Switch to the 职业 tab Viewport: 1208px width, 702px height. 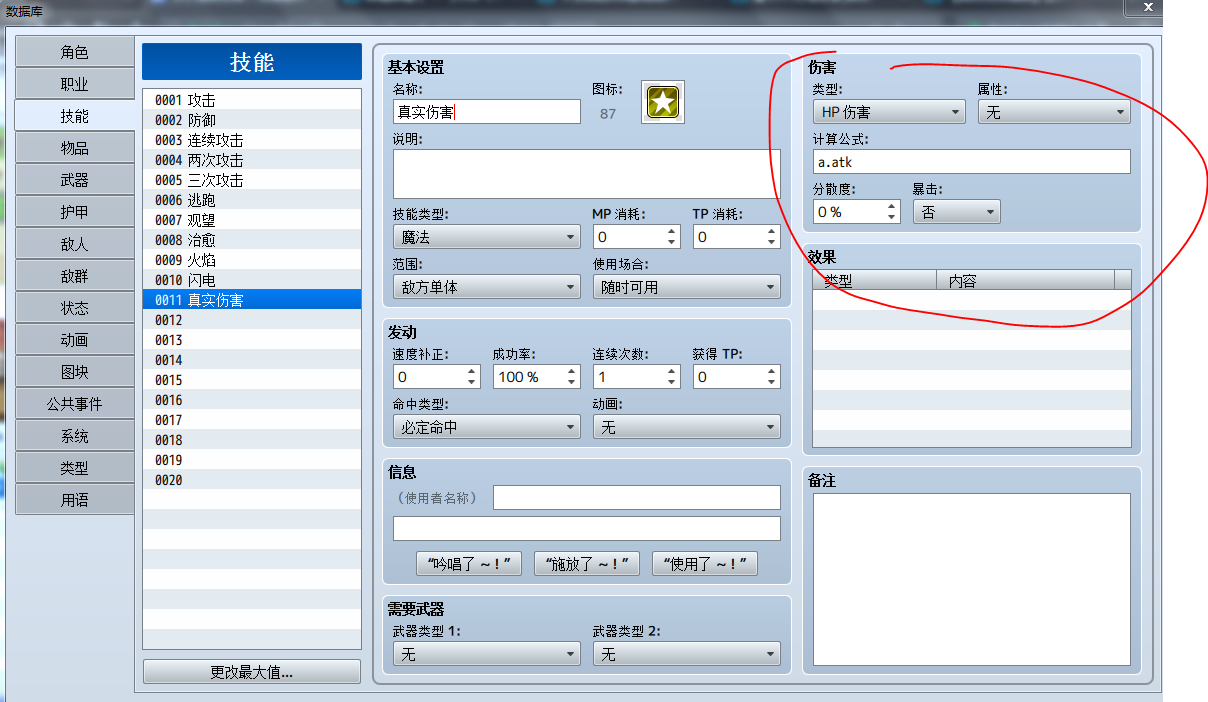(74, 84)
